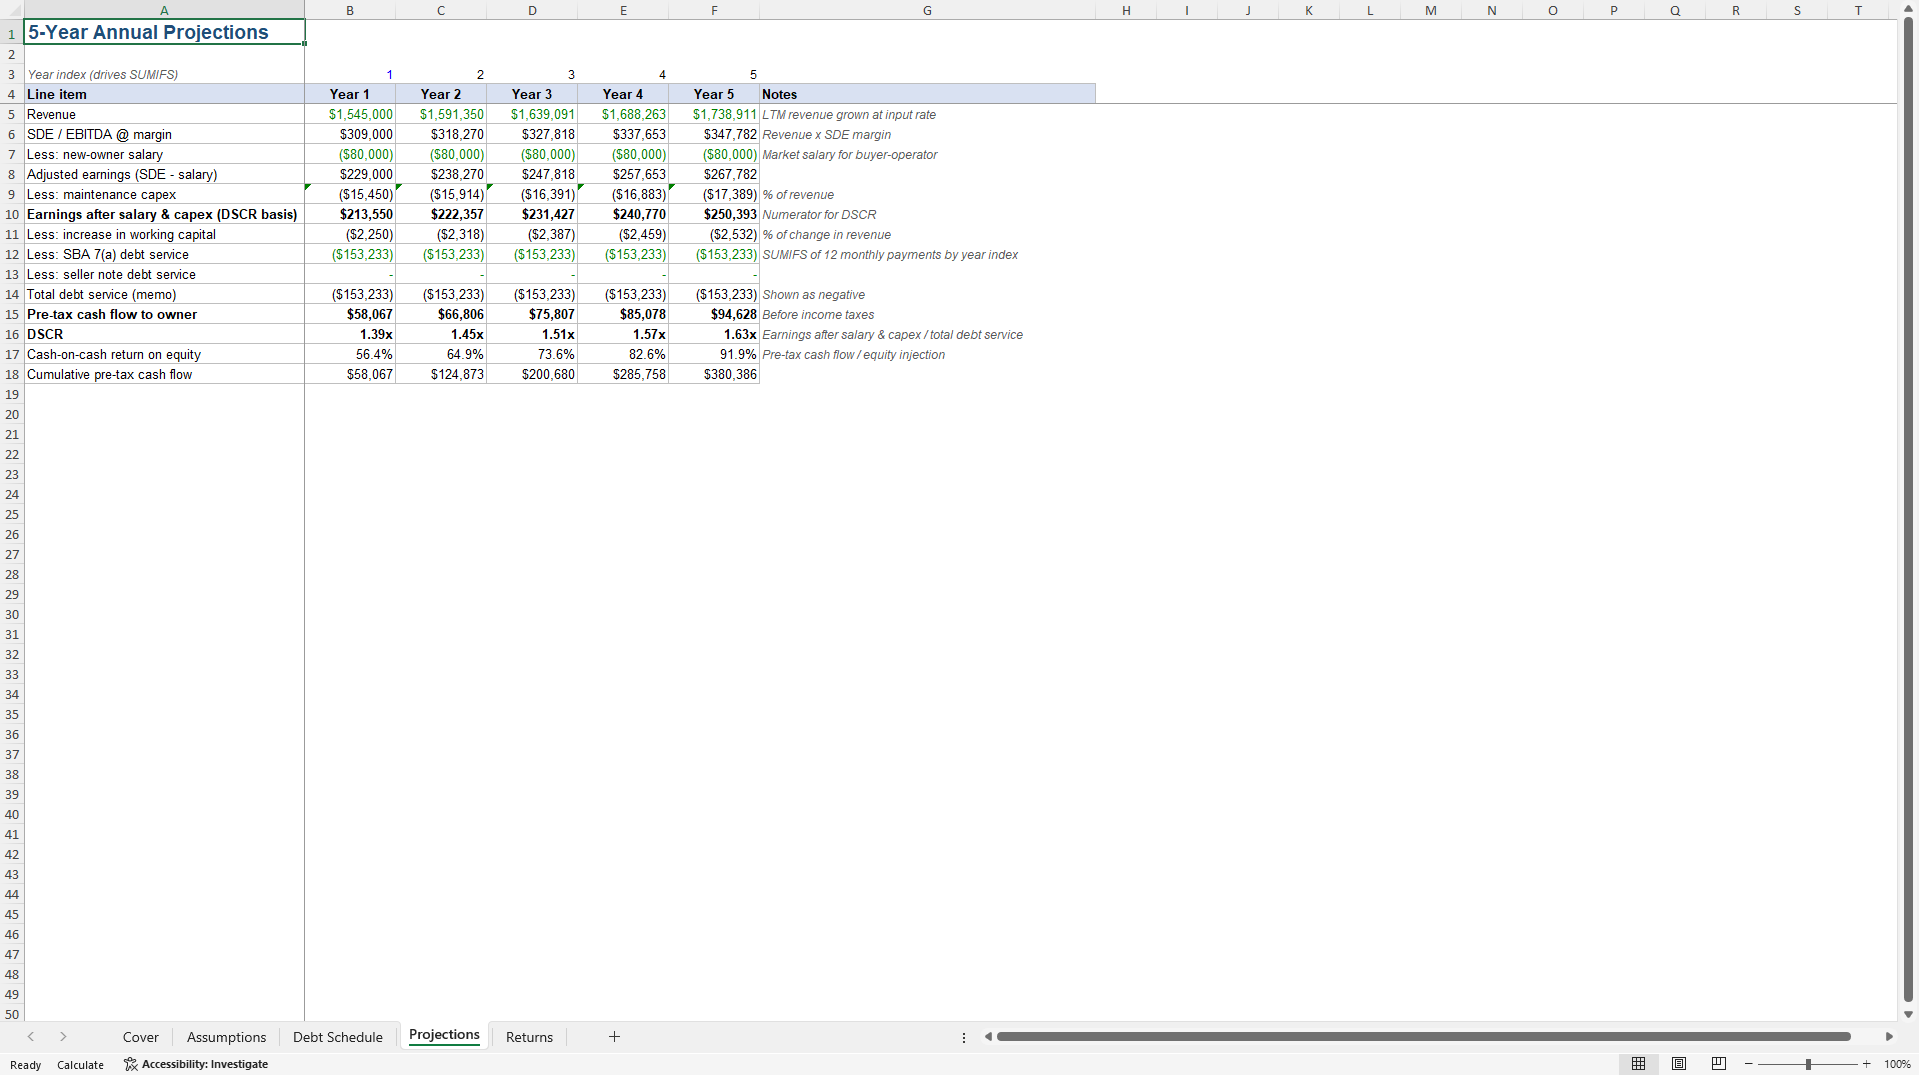Go to next sheet tab arrow
This screenshot has width=1919, height=1075.
tap(63, 1037)
